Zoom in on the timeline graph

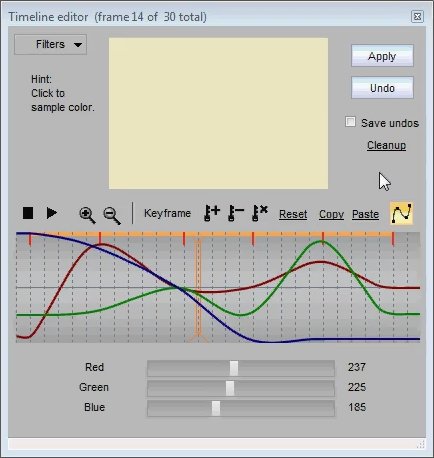pyautogui.click(x=87, y=215)
